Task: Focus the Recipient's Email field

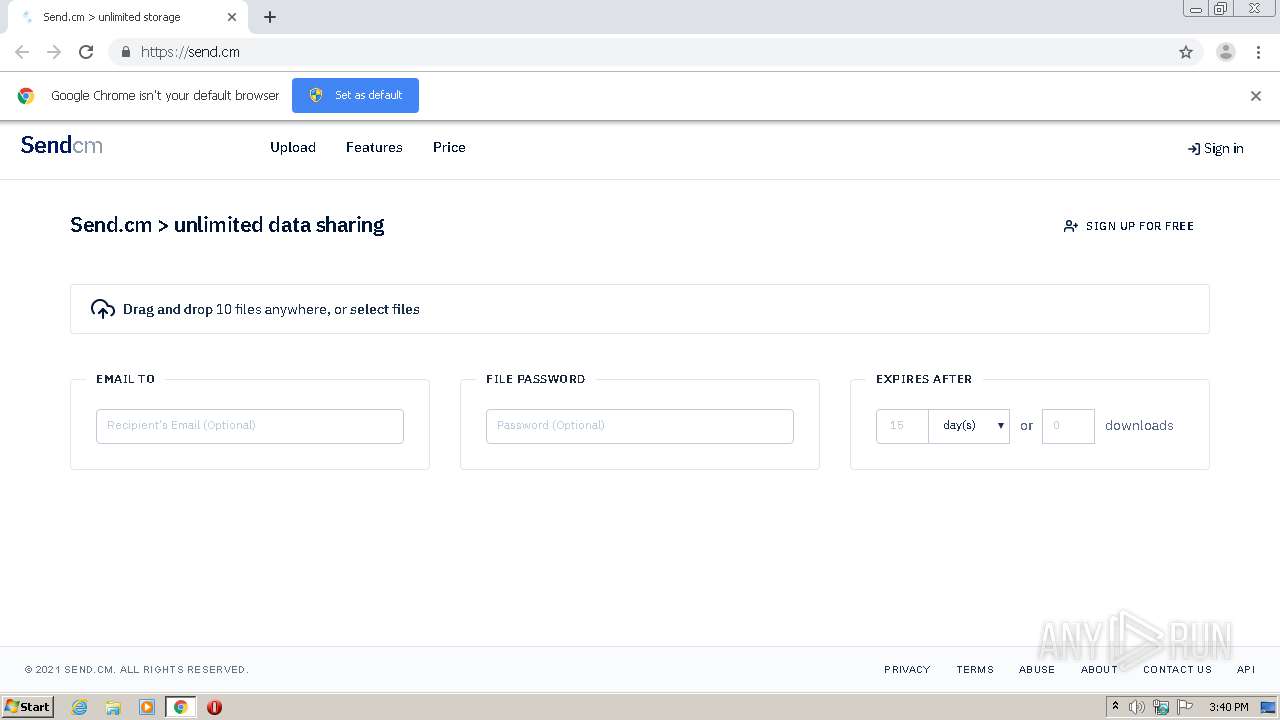Action: 250,426
